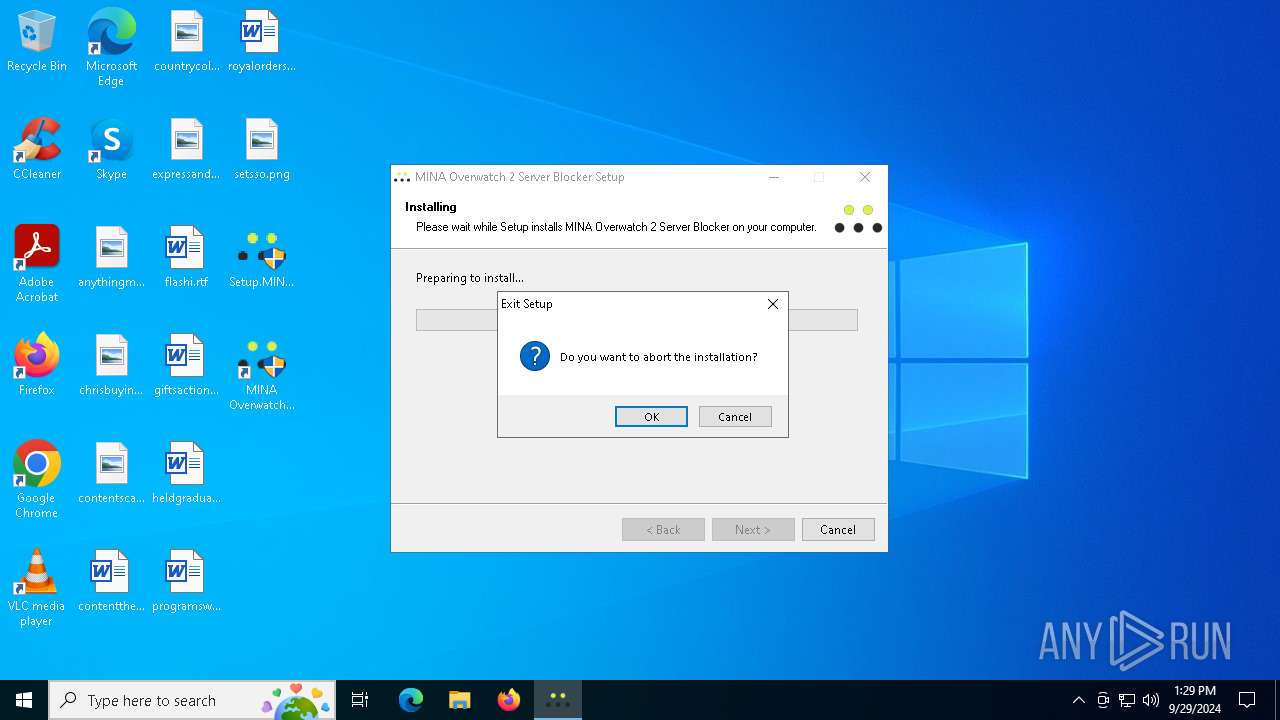Open Microsoft Edge from the taskbar
The width and height of the screenshot is (1280, 720).
coord(411,700)
